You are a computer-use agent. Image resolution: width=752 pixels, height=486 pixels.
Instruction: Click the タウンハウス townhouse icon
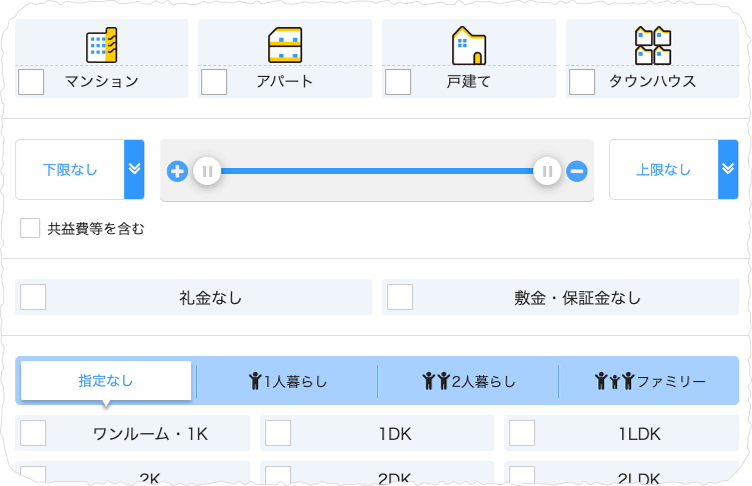(652, 45)
